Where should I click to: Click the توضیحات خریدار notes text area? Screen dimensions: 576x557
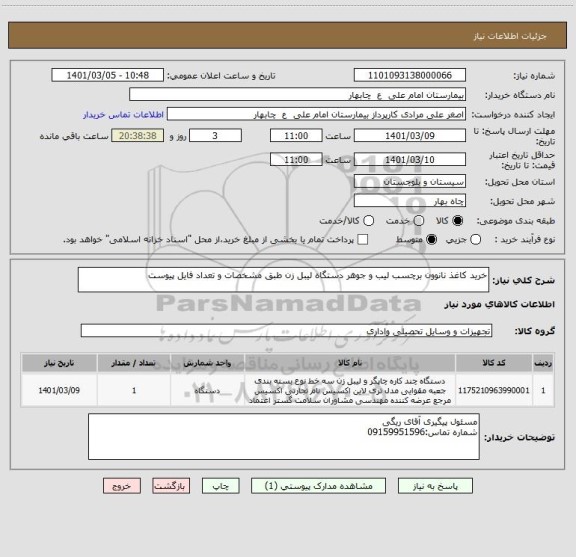(284, 436)
